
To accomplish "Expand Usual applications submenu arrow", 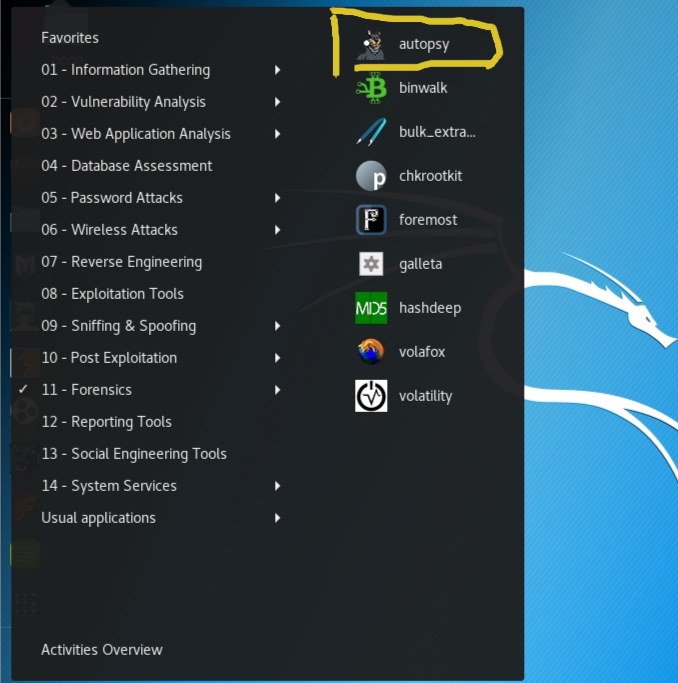I will pyautogui.click(x=277, y=518).
